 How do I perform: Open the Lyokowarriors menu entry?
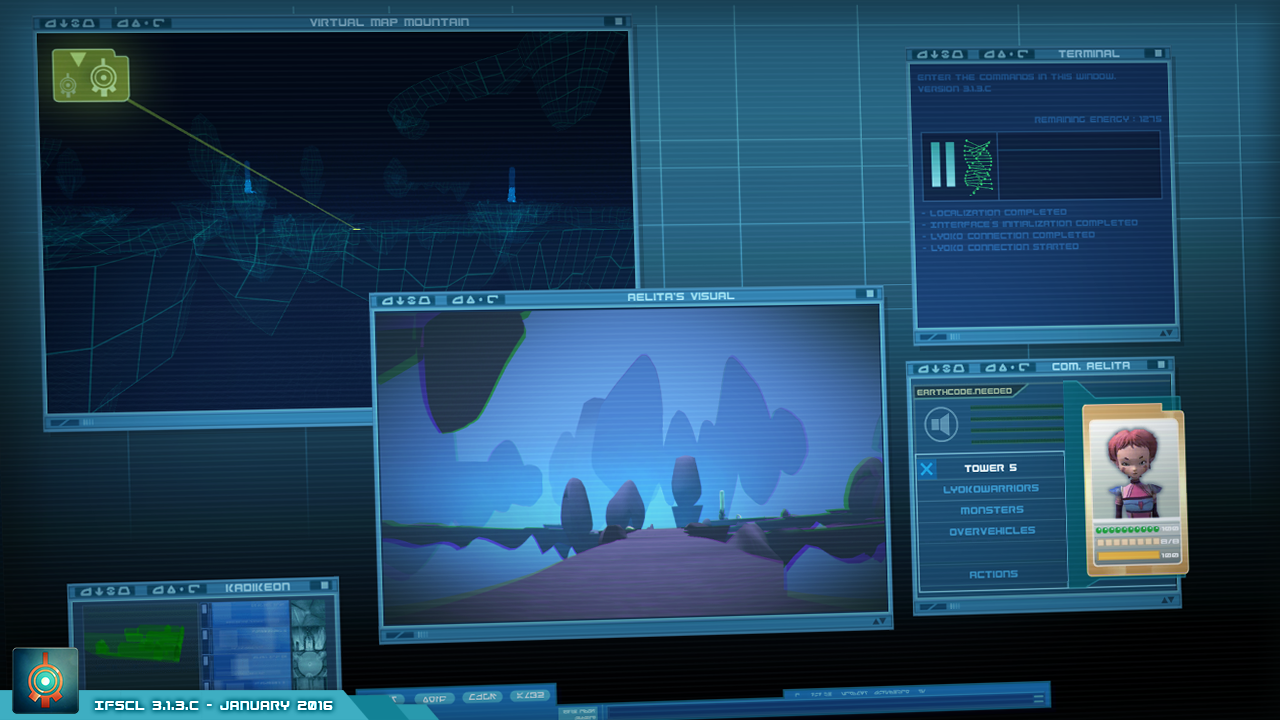(x=990, y=489)
